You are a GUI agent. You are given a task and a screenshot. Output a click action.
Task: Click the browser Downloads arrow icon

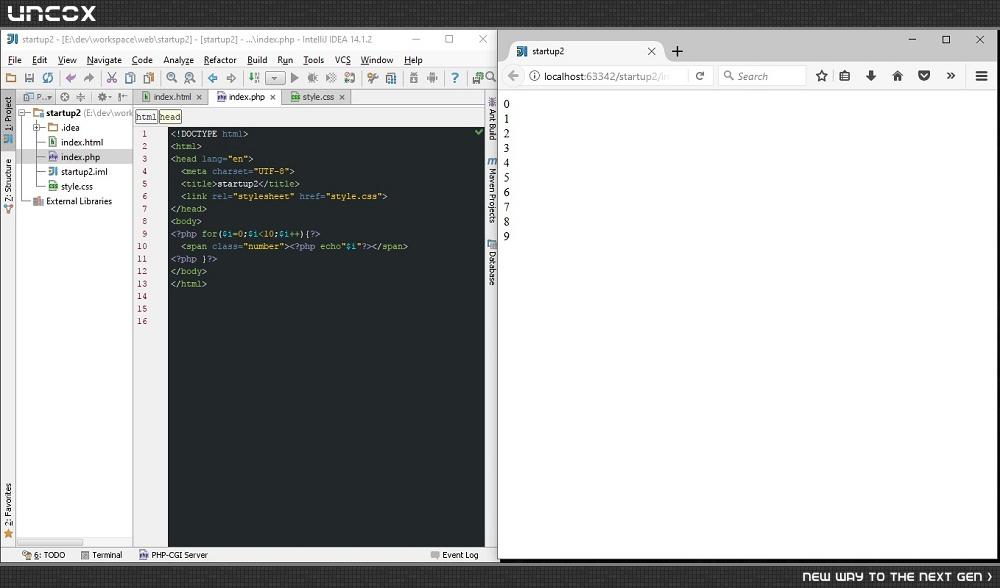[871, 76]
